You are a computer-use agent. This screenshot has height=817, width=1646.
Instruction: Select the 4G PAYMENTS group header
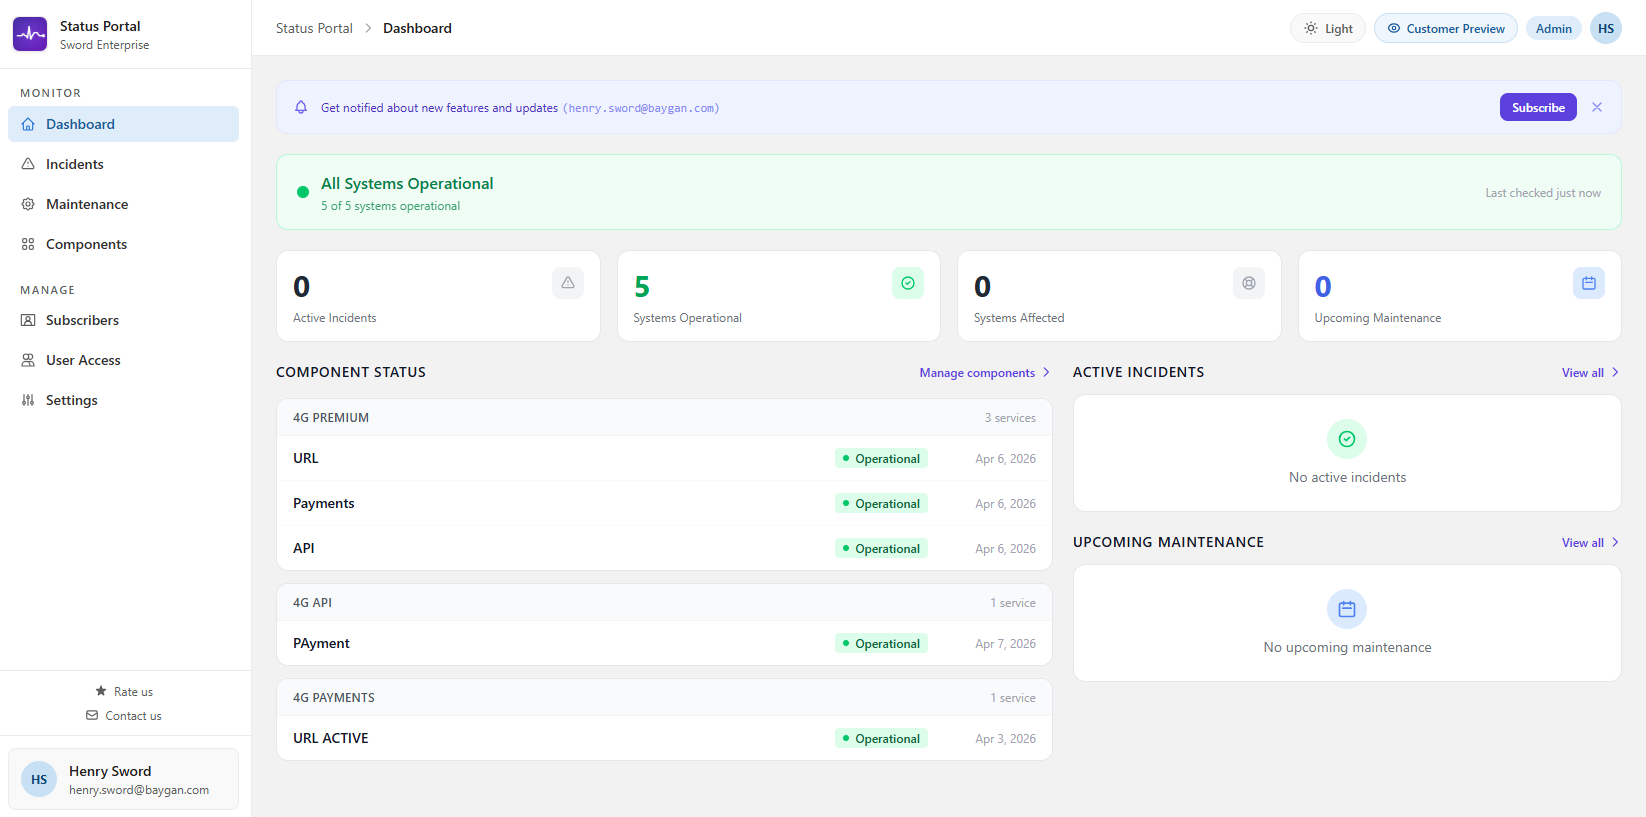(x=664, y=698)
